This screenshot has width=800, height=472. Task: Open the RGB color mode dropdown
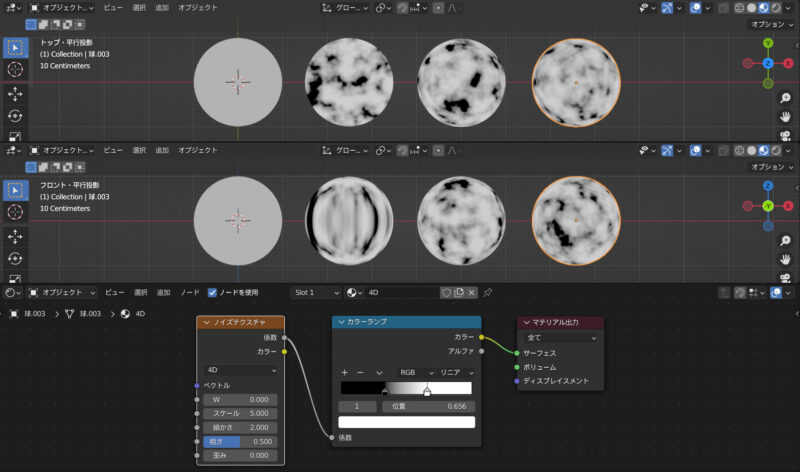tap(416, 372)
